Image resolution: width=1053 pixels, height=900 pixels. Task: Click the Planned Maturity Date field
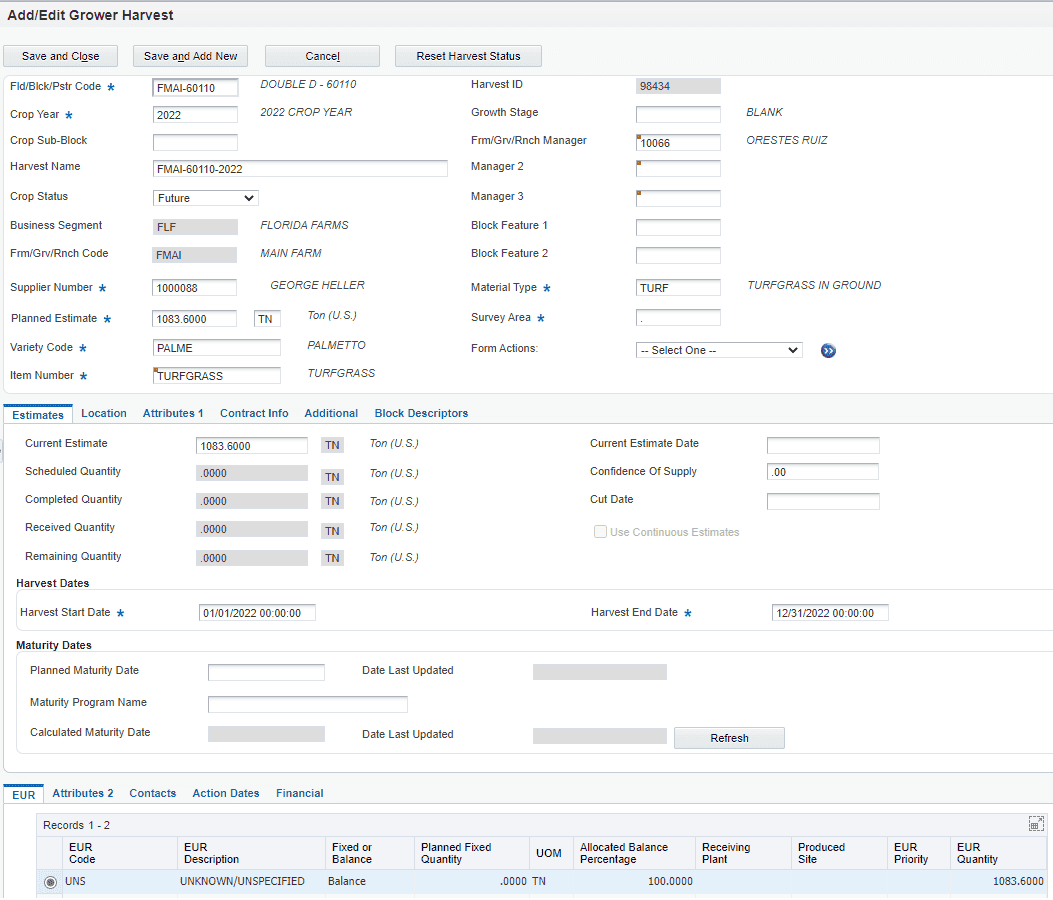point(266,672)
